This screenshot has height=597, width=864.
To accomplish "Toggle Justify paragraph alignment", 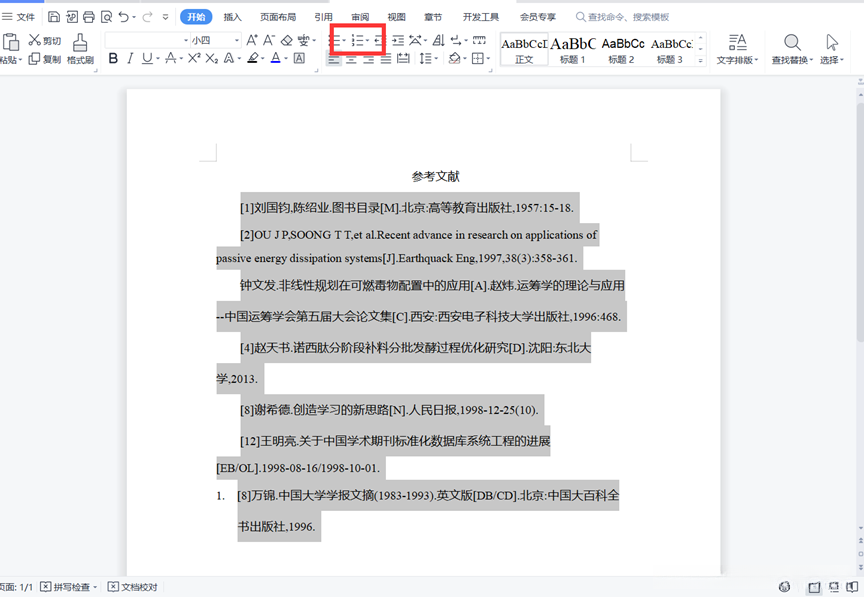I will pos(386,58).
